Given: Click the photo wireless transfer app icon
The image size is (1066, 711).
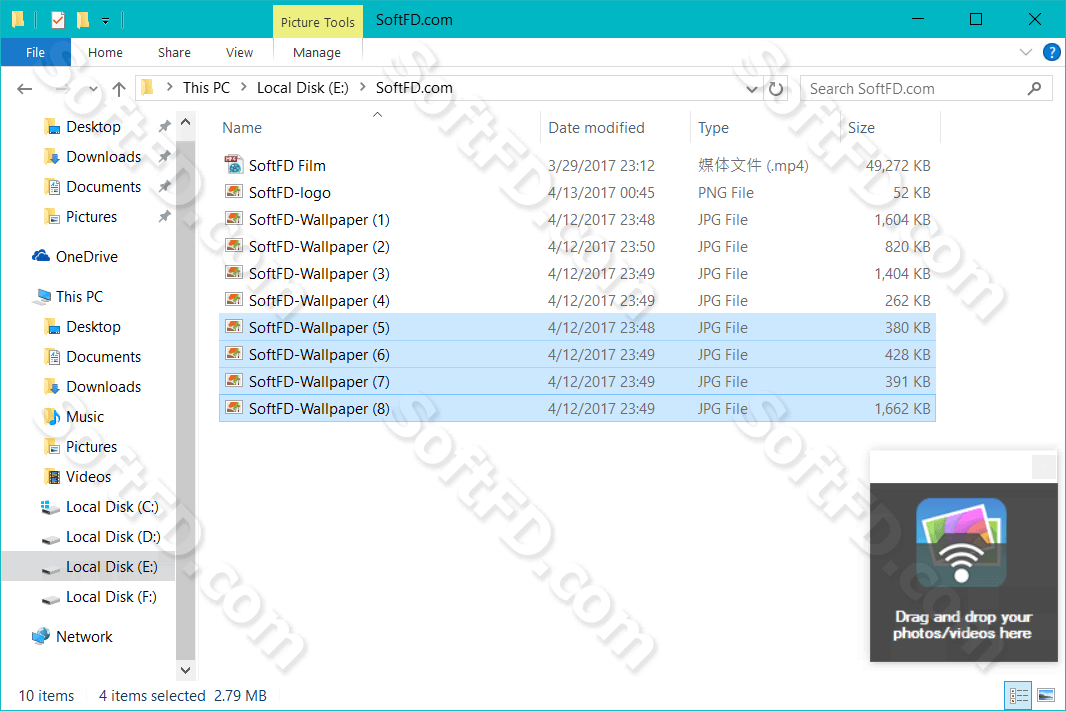Looking at the screenshot, I should click(x=961, y=542).
